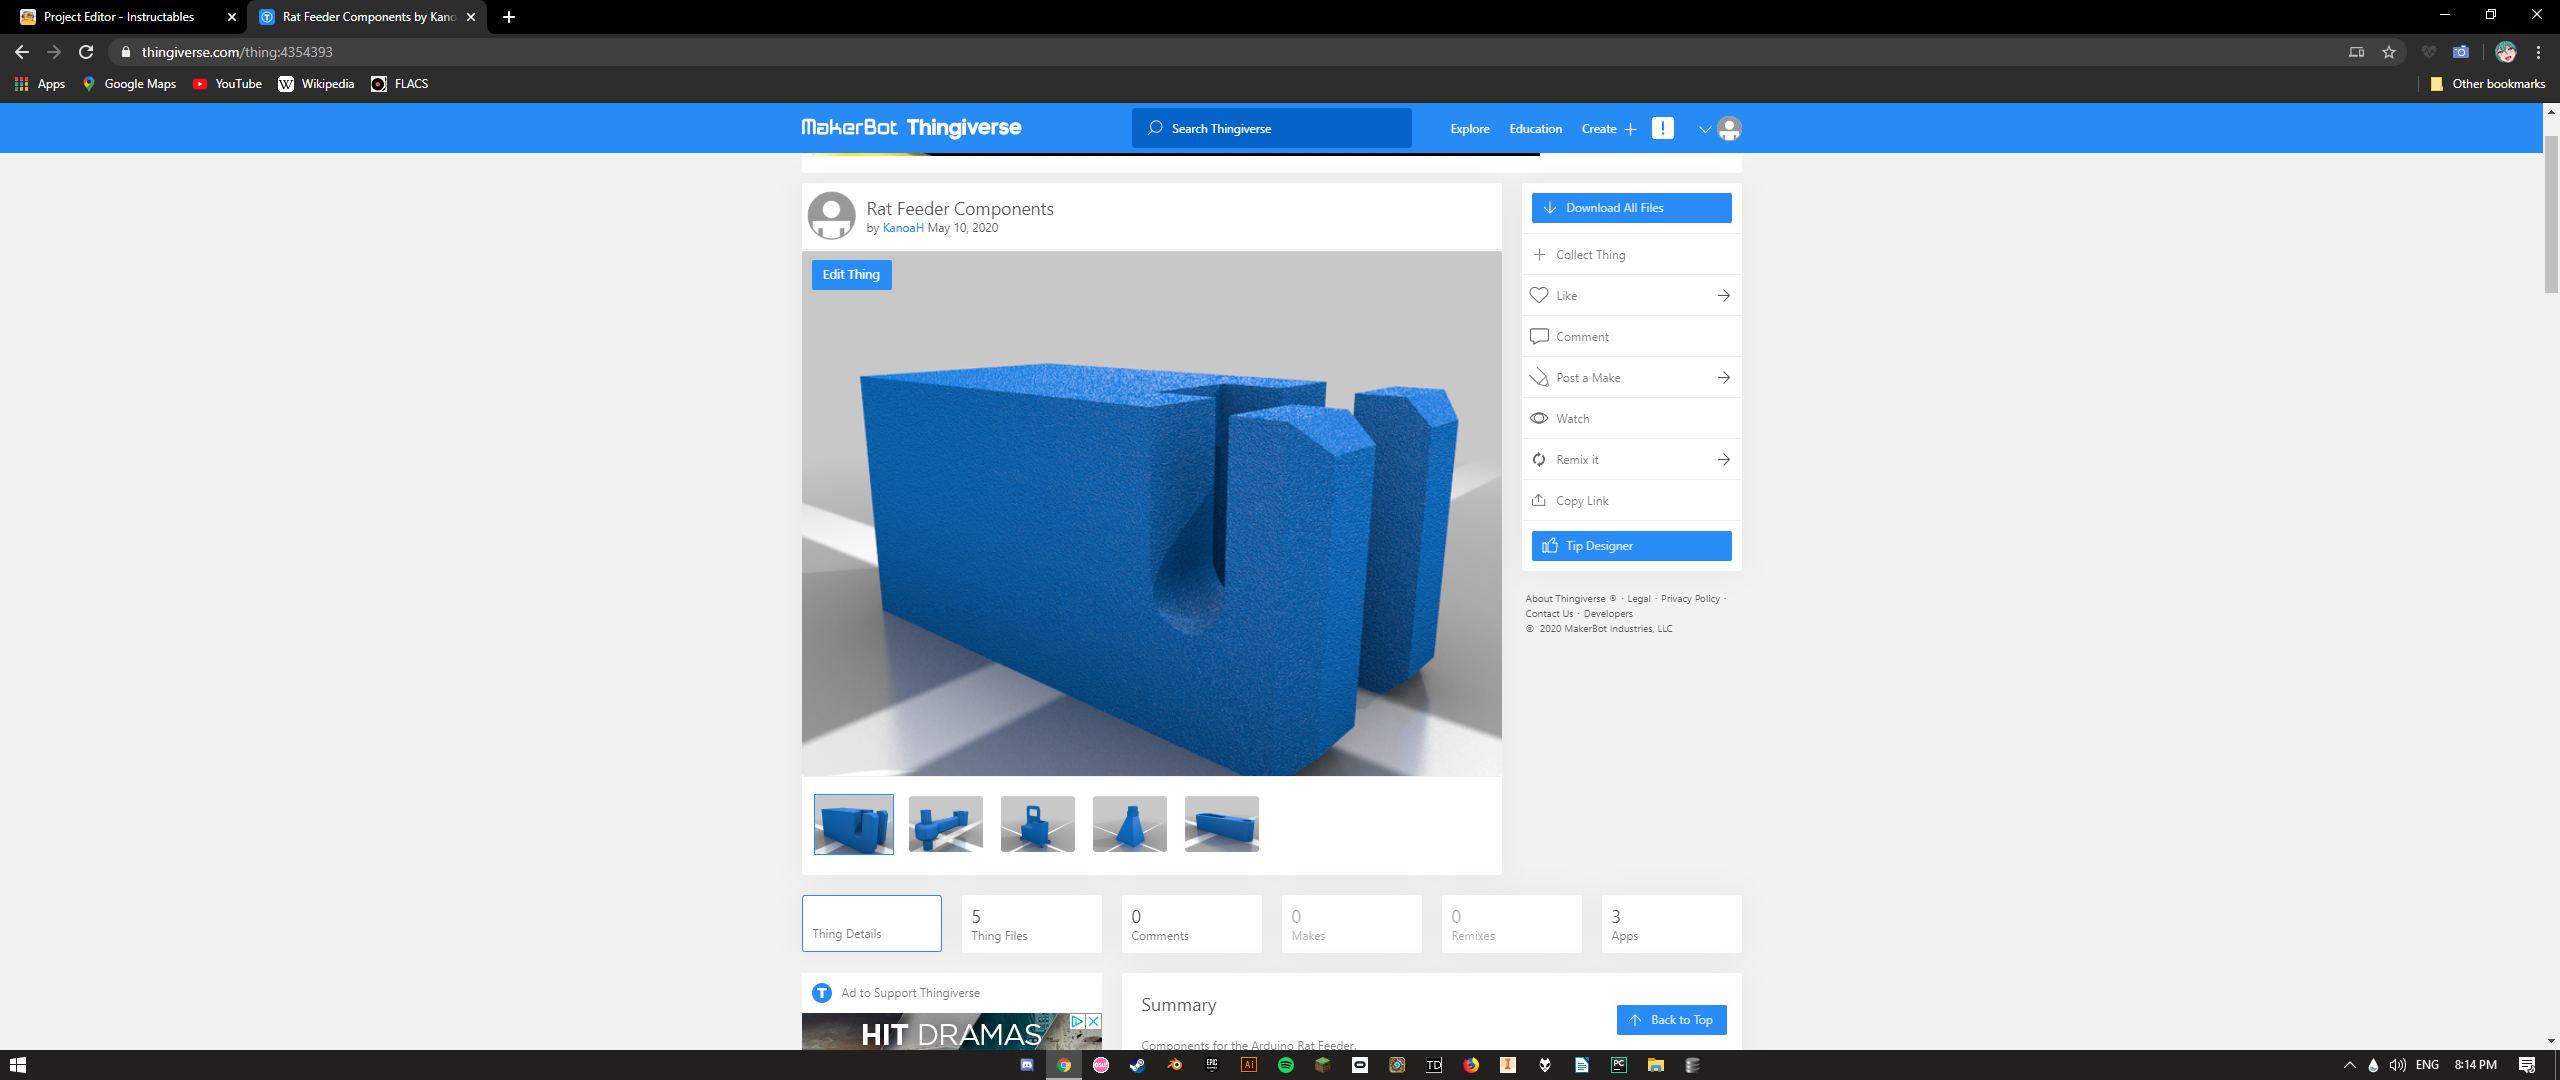
Task: Reload the page with refresh icon
Action: coord(86,52)
